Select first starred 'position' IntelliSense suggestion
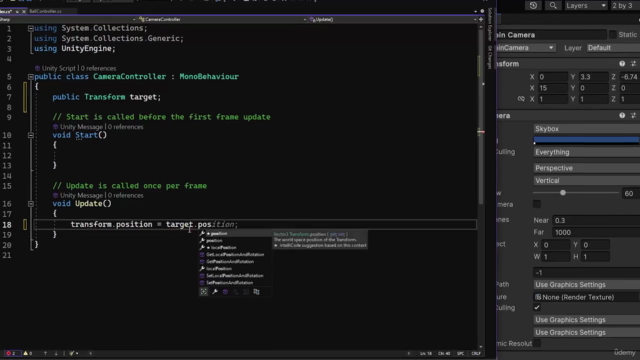The image size is (640, 360). coord(235,233)
